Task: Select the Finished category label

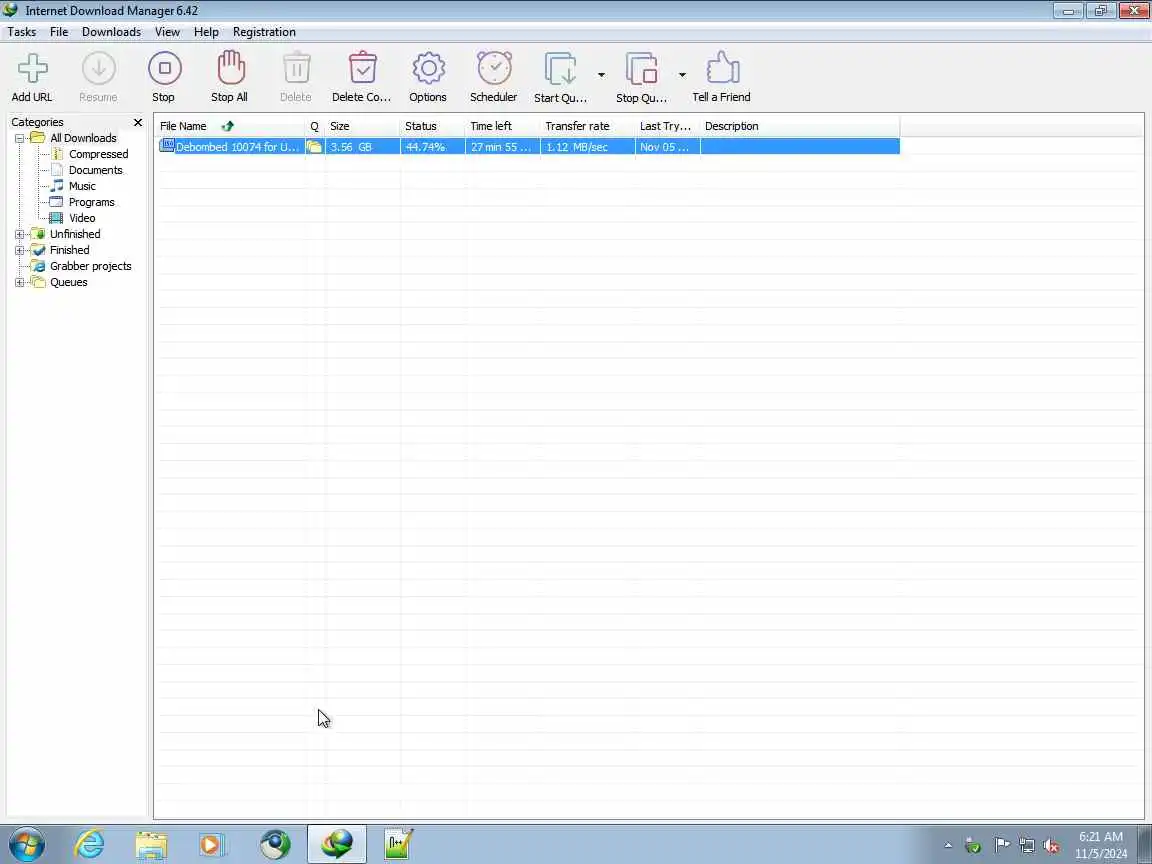Action: point(69,251)
